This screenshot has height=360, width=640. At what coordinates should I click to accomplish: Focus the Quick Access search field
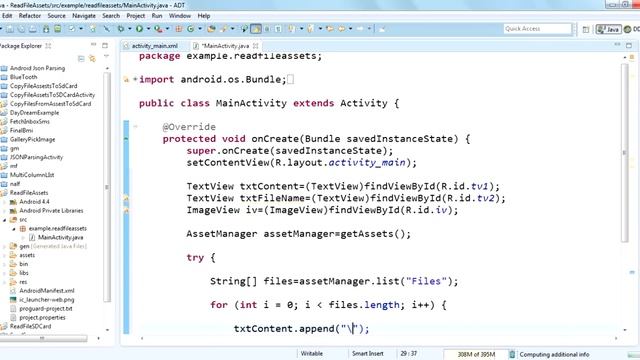click(538, 29)
